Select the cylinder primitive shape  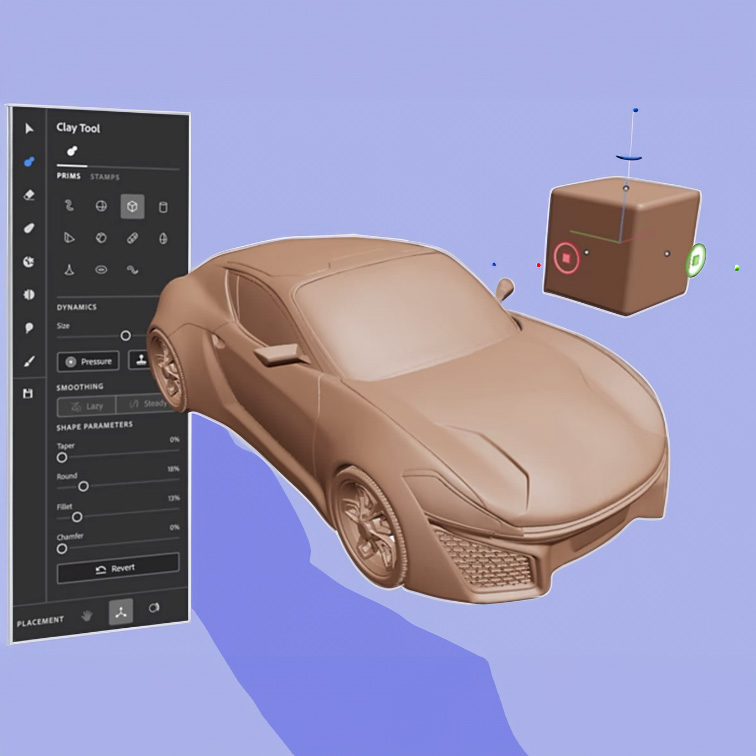pyautogui.click(x=164, y=207)
